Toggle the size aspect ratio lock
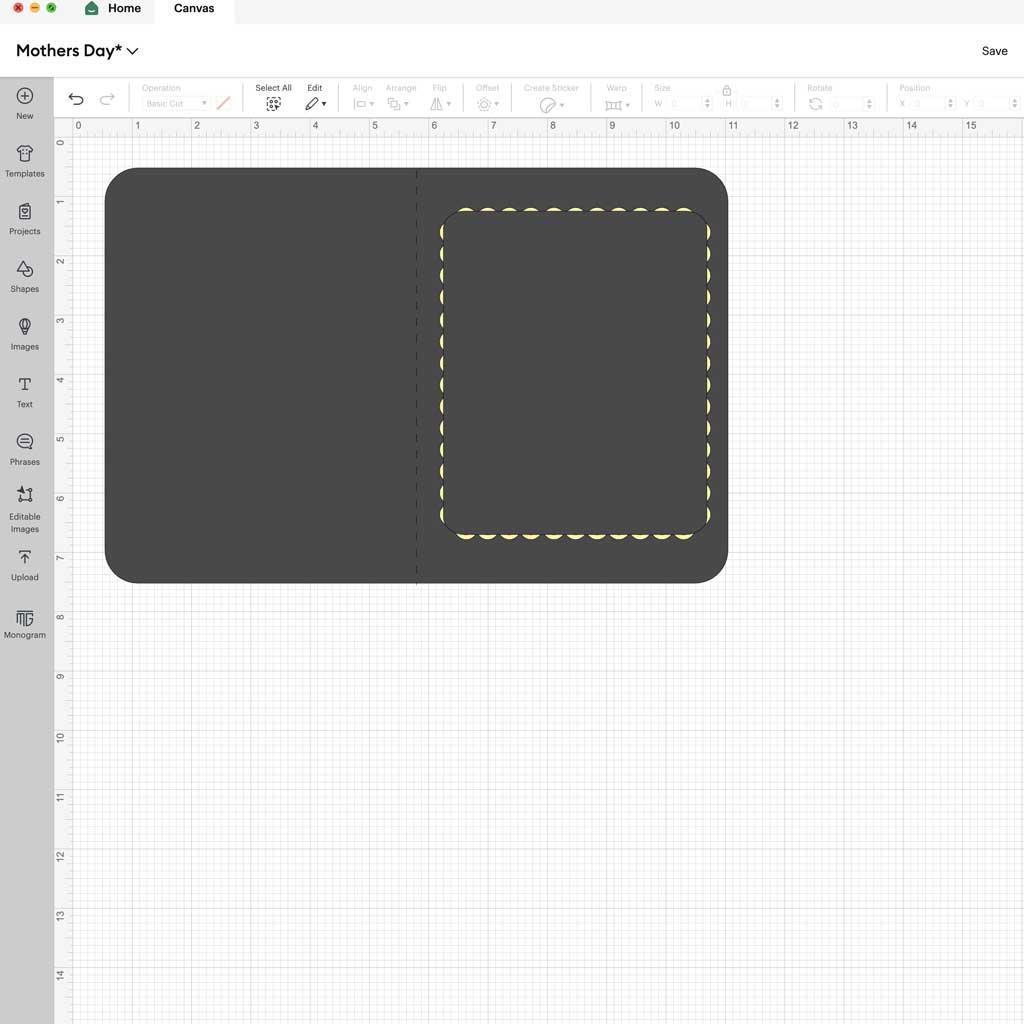1024x1024 pixels. [x=727, y=90]
